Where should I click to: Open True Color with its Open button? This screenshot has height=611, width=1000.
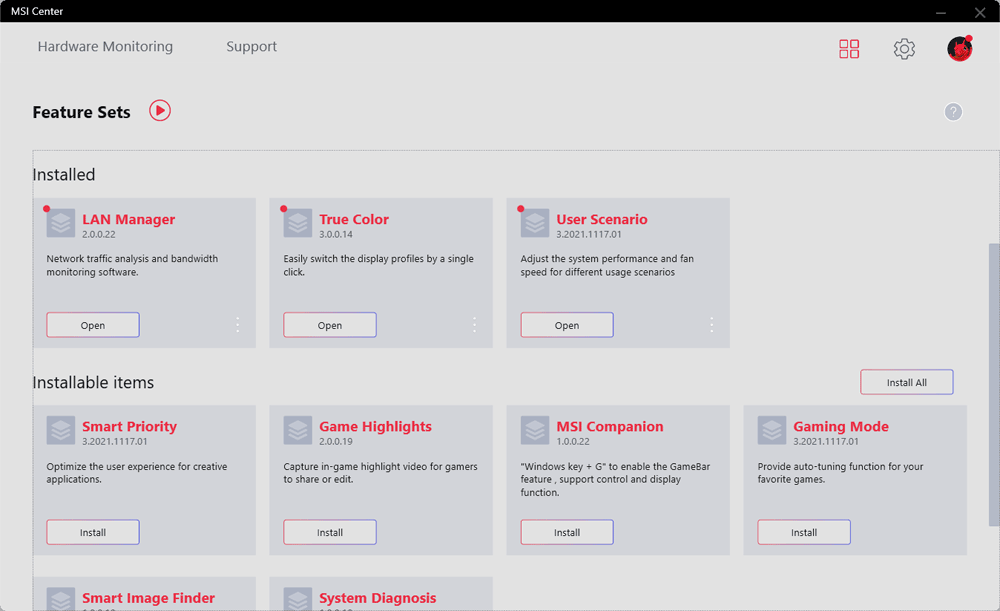330,325
